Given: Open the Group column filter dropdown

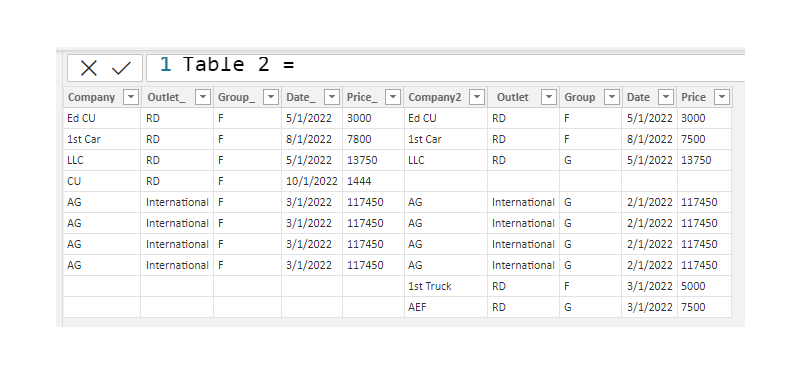Looking at the screenshot, I should (612, 97).
